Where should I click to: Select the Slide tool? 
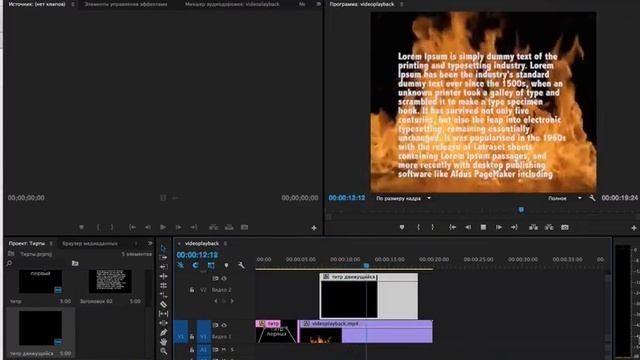163,323
